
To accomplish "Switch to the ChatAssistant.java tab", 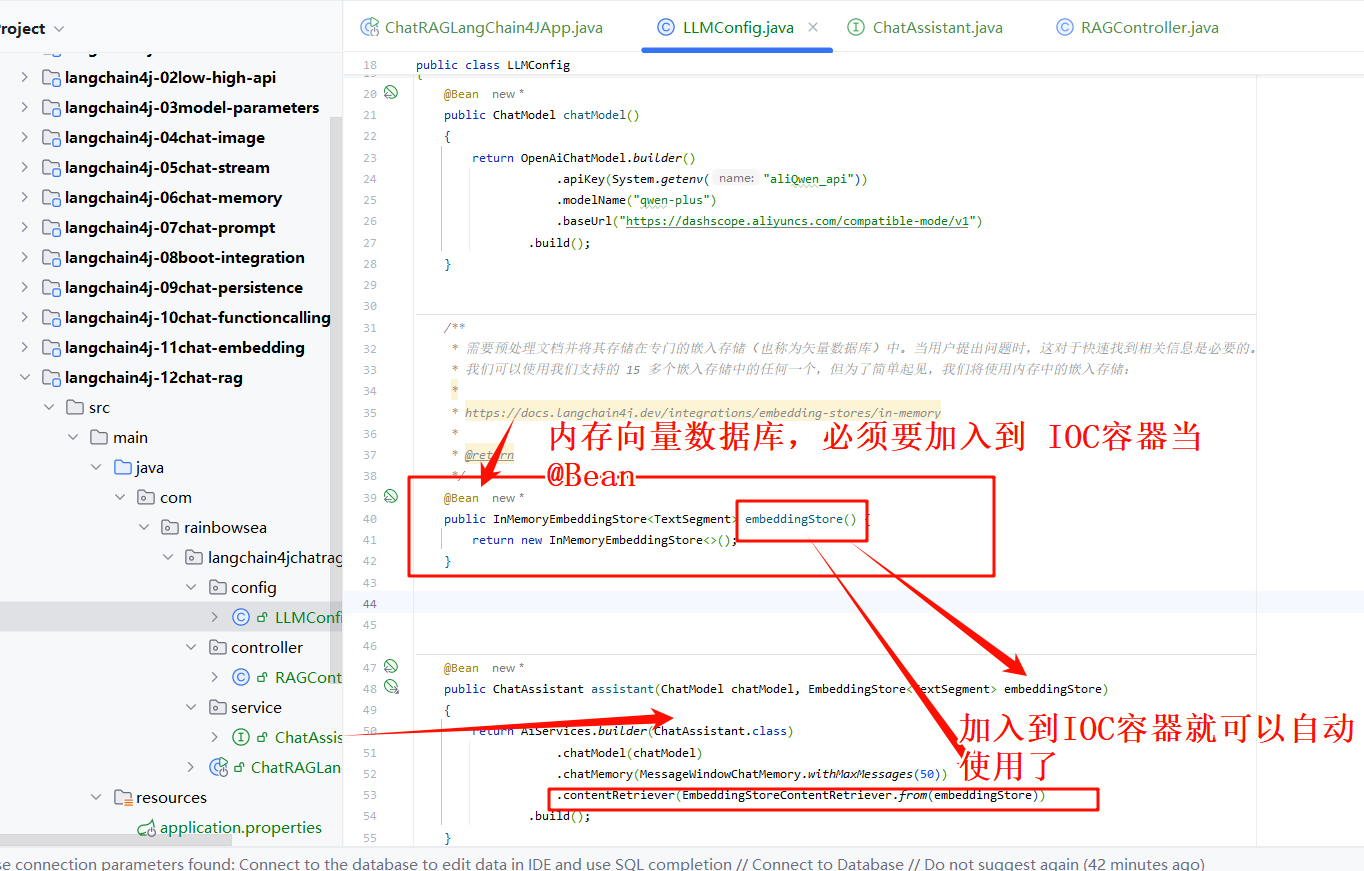I will 936,28.
